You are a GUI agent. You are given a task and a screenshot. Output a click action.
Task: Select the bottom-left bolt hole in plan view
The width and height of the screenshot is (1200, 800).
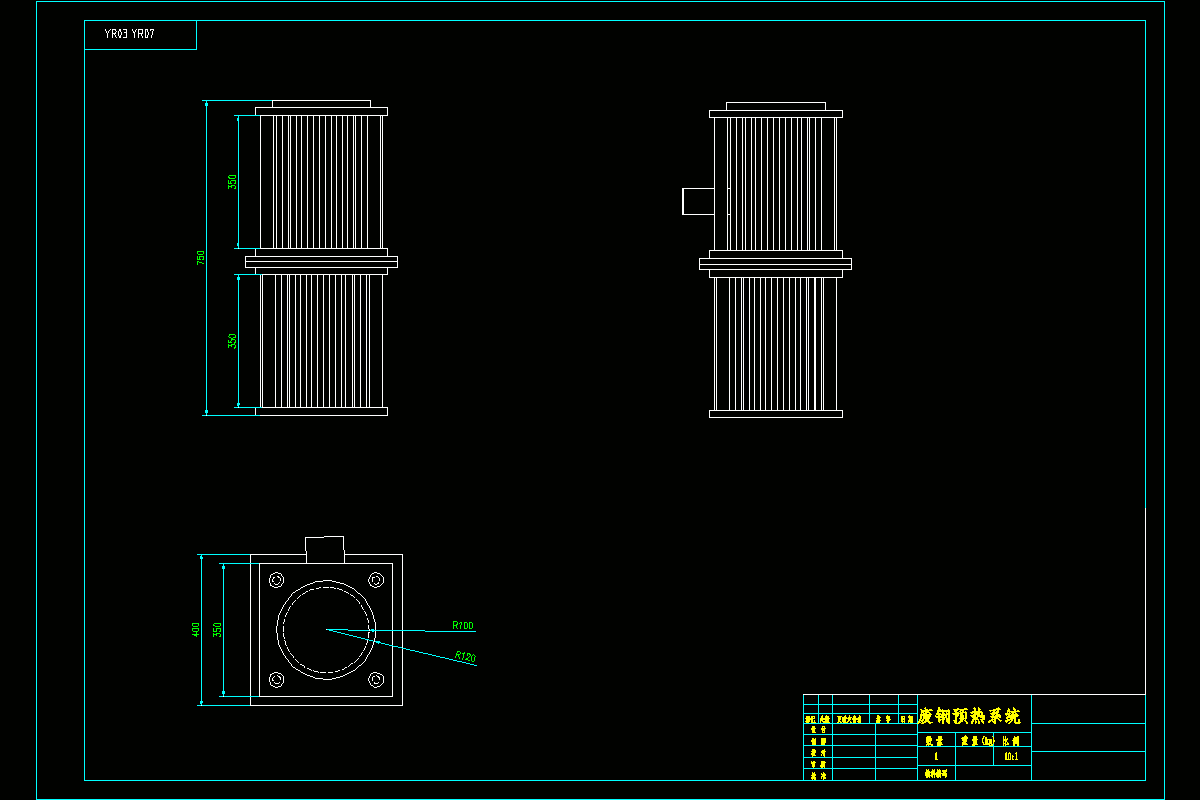tap(277, 680)
